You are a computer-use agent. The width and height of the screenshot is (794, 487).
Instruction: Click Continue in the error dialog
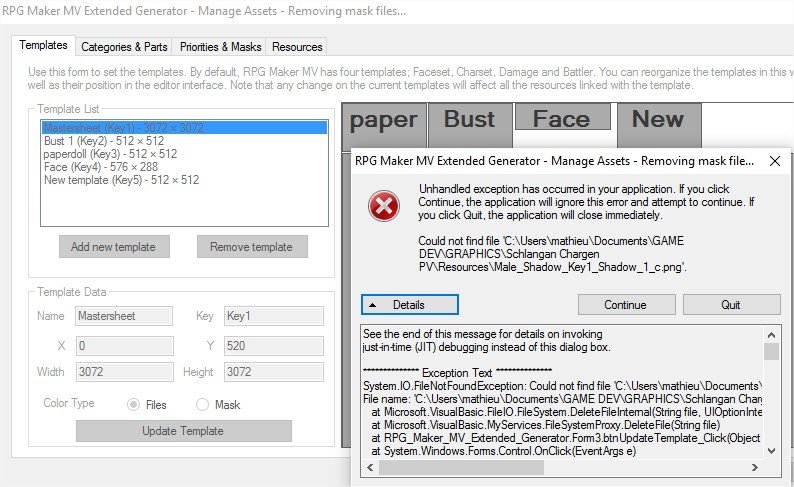tap(626, 305)
